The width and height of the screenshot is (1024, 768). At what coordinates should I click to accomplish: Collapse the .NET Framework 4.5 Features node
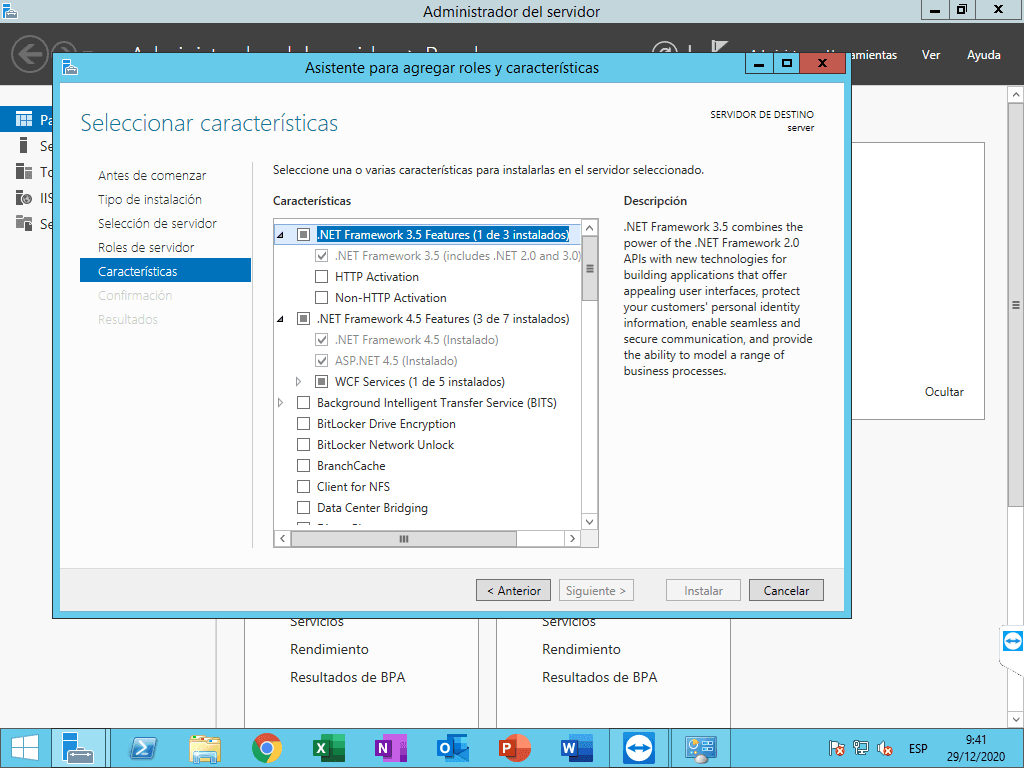280,319
